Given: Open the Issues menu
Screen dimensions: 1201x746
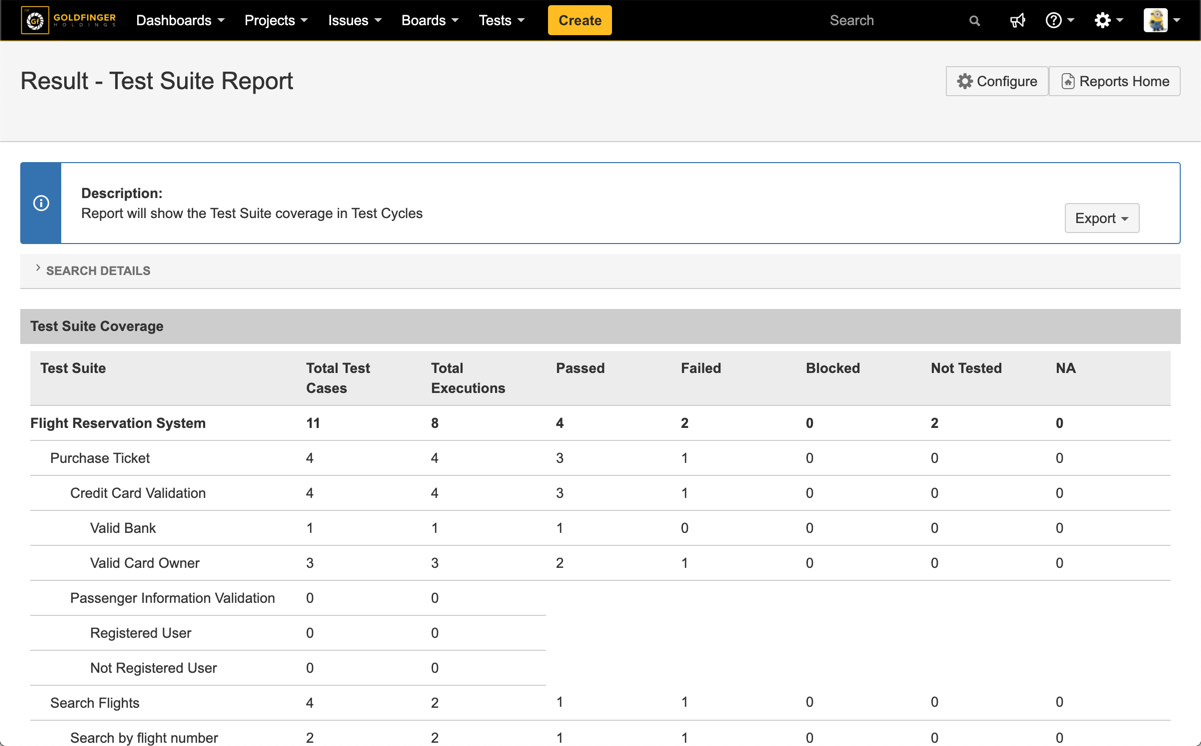Looking at the screenshot, I should (x=354, y=21).
